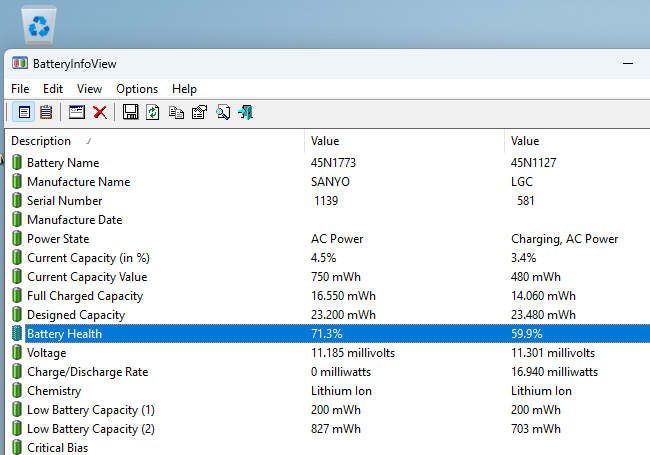Click the 11.185 millivolts value
This screenshot has height=455, width=650.
pyautogui.click(x=353, y=353)
